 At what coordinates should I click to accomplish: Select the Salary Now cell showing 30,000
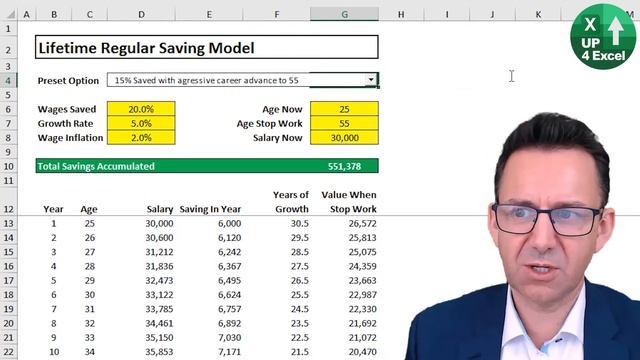pyautogui.click(x=344, y=138)
